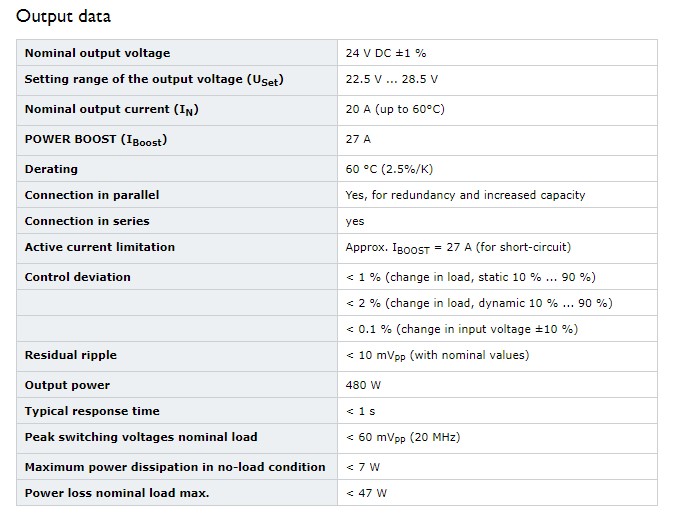Screen dimensions: 674x525
Task: Click Setting range of the output voltage row
Action: [337, 80]
